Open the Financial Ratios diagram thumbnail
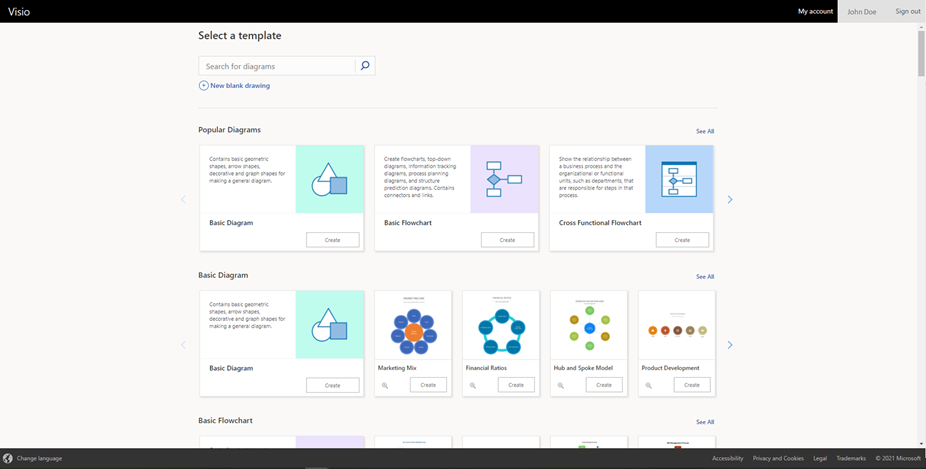The height and width of the screenshot is (469, 926). (x=501, y=325)
